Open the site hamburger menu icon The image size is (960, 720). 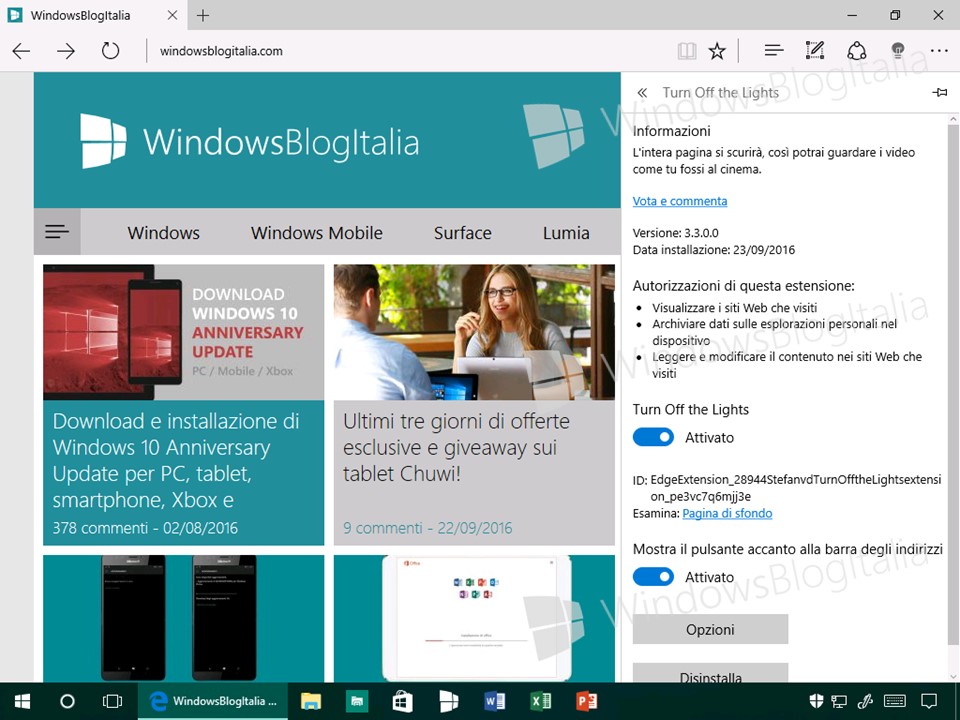pos(57,231)
